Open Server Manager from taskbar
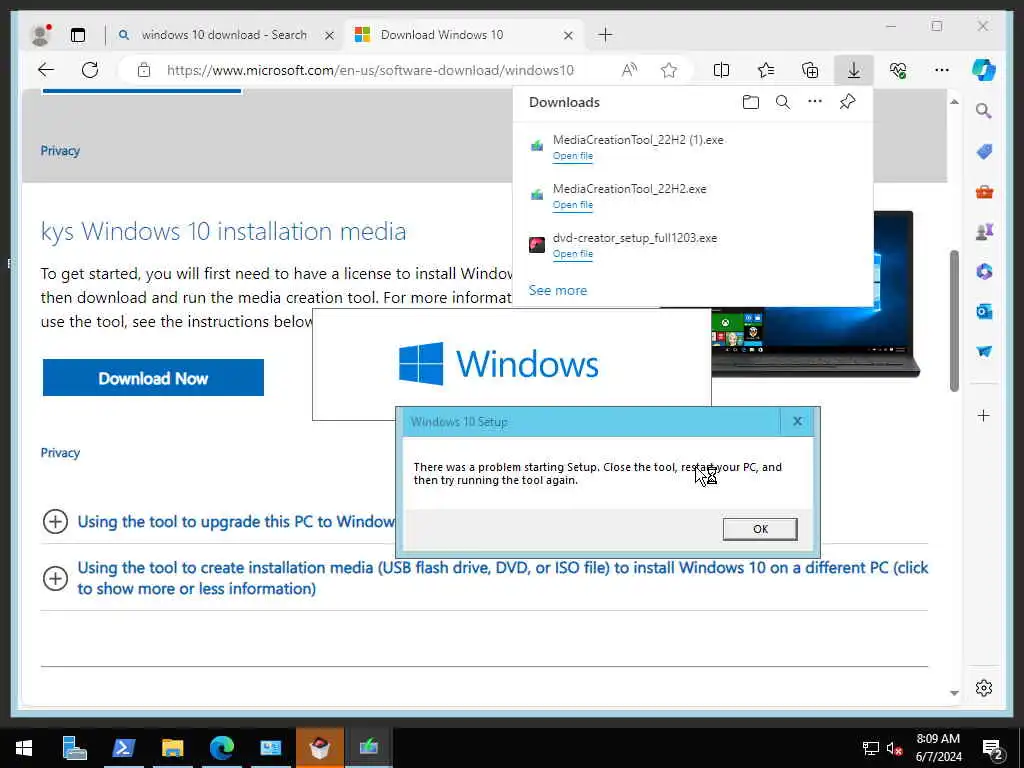This screenshot has width=1024, height=768. pyautogui.click(x=74, y=748)
